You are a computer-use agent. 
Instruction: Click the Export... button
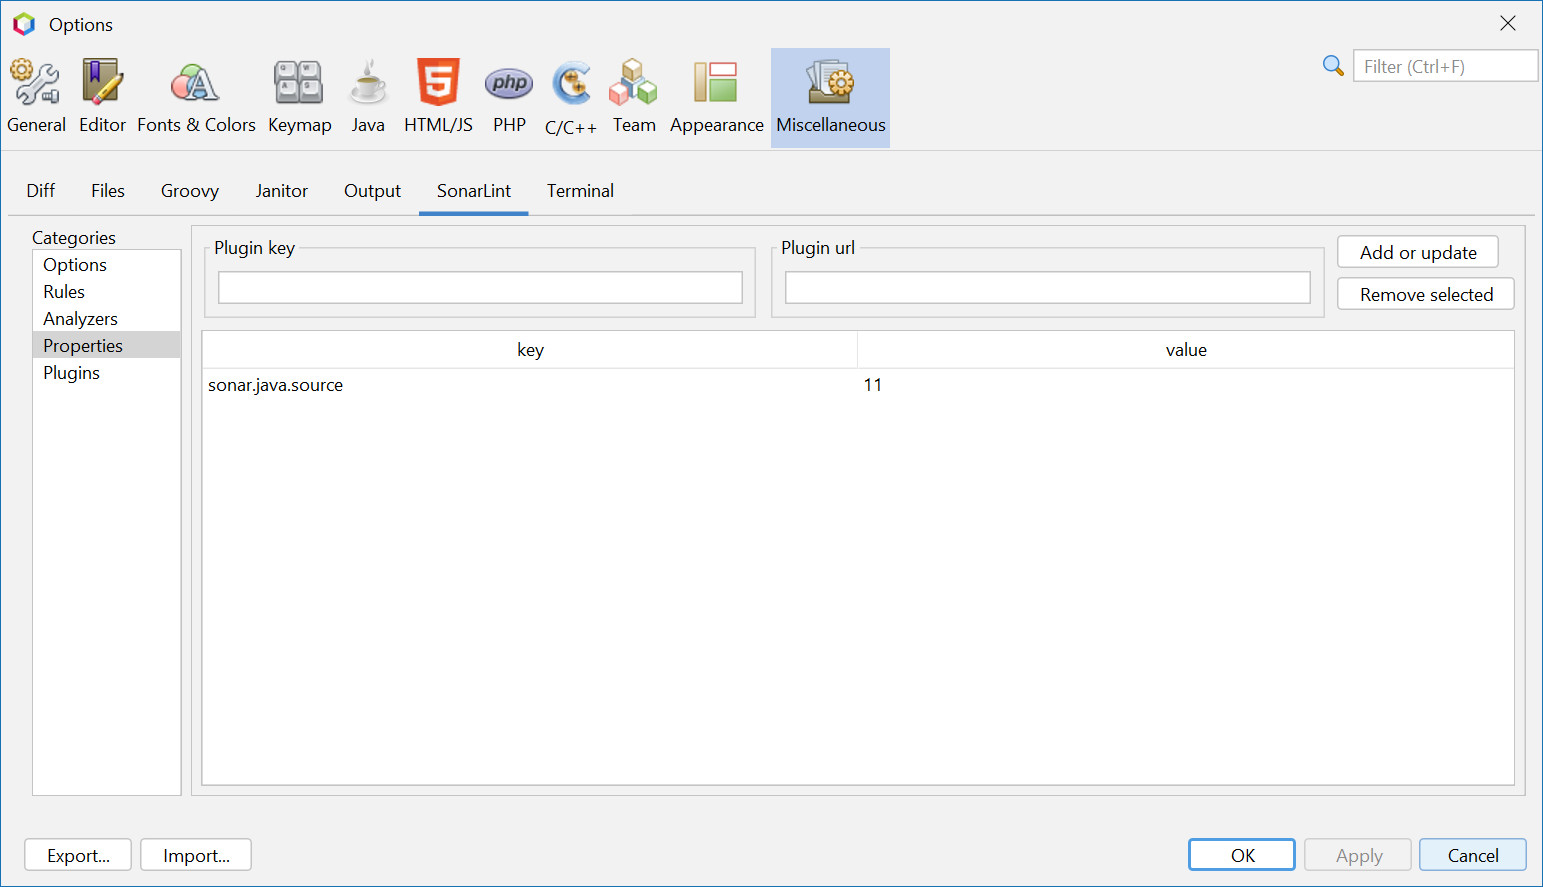[x=78, y=855]
